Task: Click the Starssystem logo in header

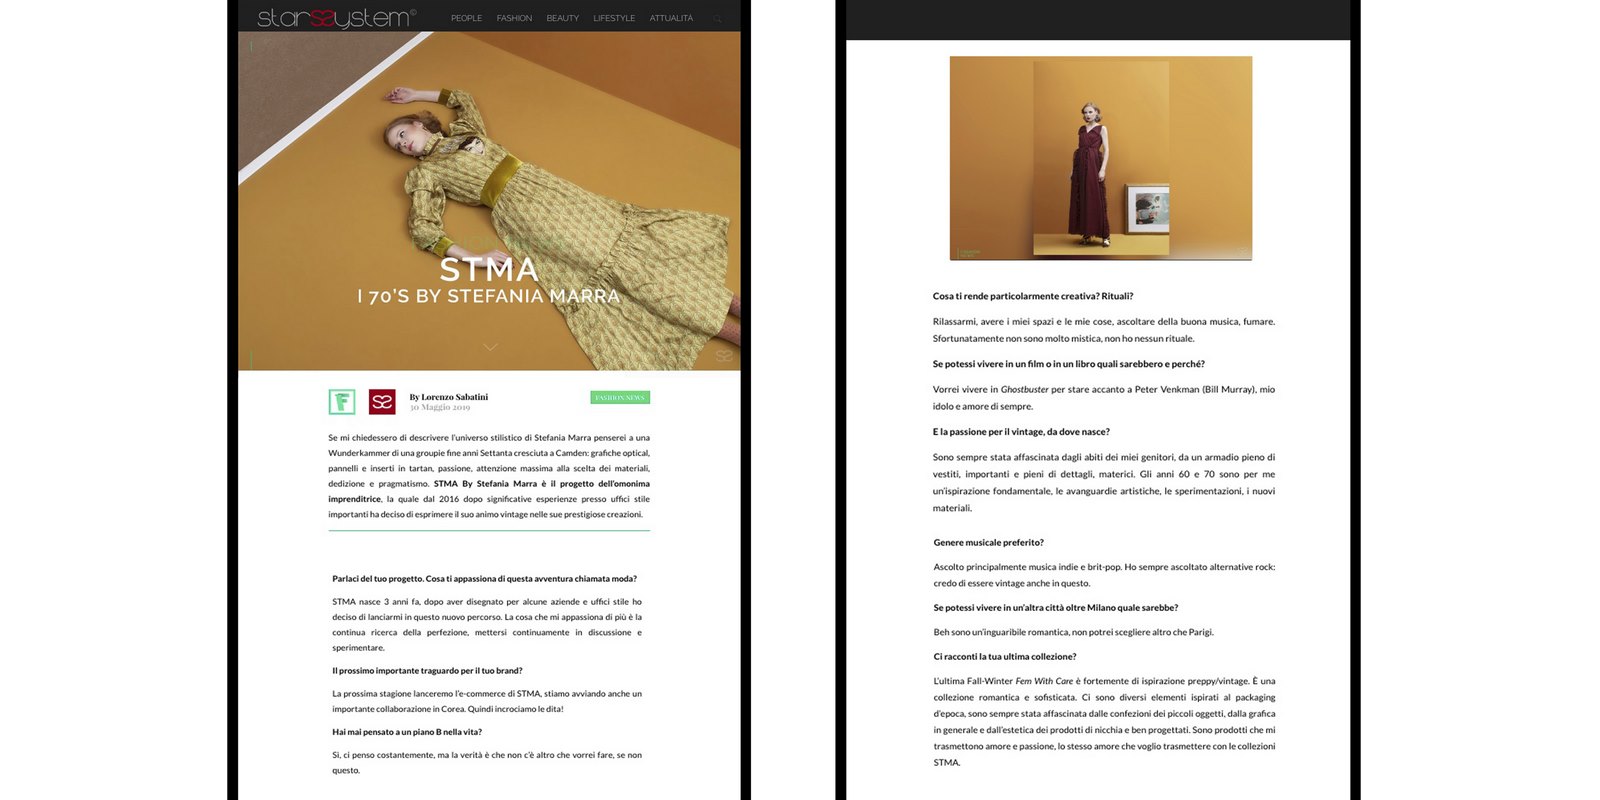Action: [x=336, y=17]
